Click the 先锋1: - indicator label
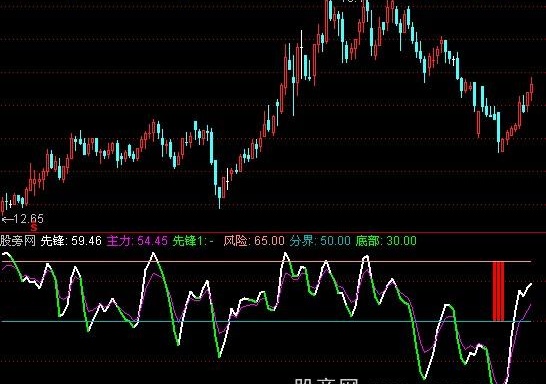Viewport: 546px width, 384px height. [193, 241]
